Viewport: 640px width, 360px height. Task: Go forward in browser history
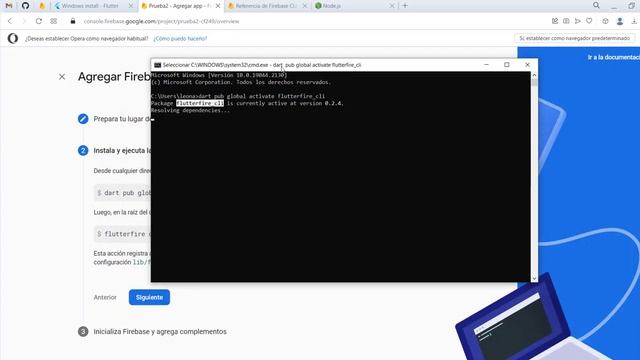(24, 21)
